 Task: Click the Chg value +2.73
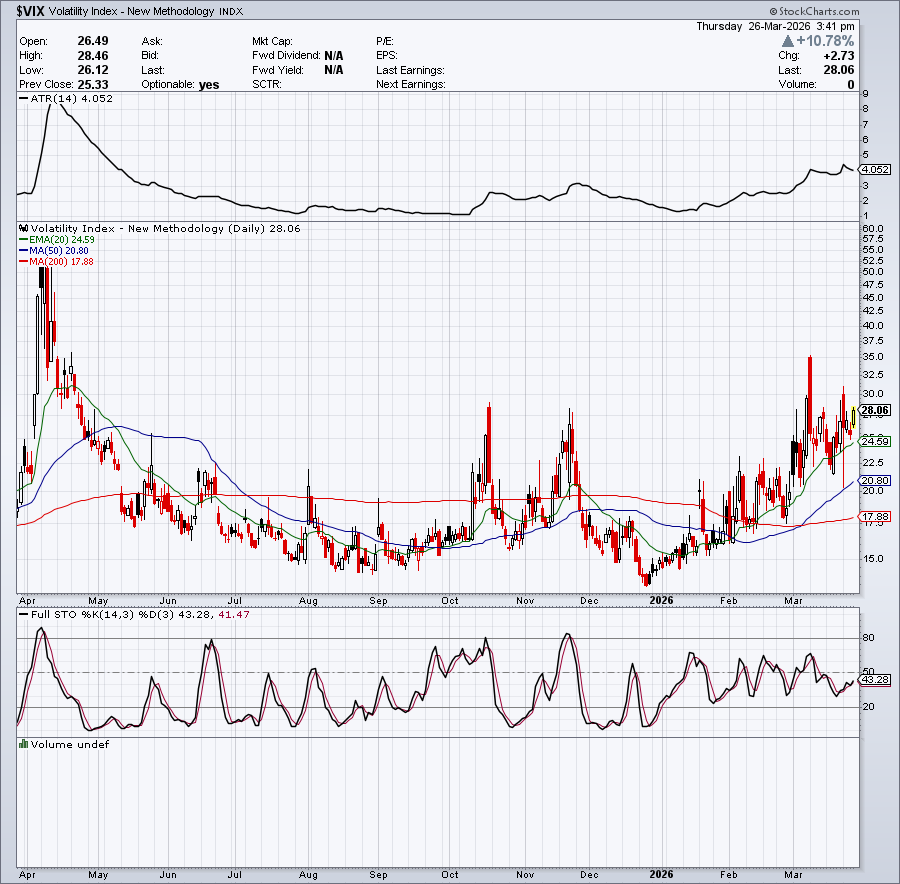coord(839,56)
